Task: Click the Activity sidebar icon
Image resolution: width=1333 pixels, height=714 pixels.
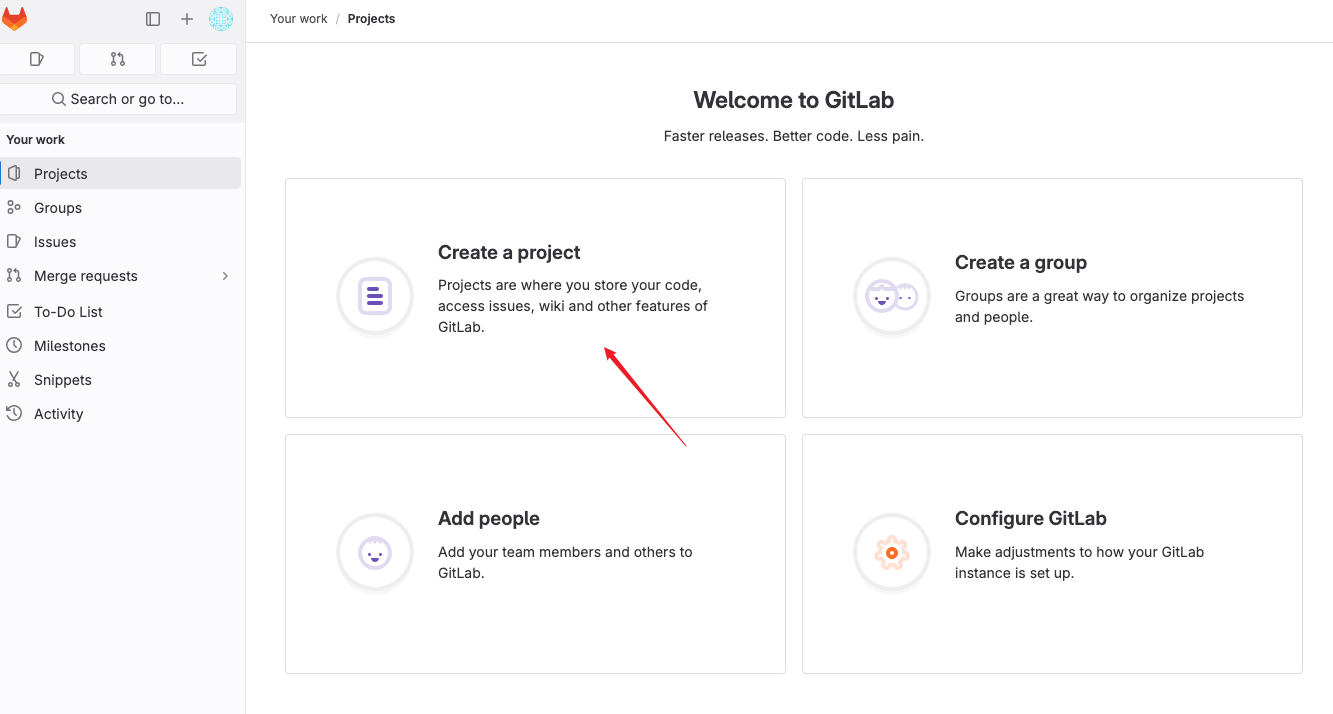Action: 14,414
